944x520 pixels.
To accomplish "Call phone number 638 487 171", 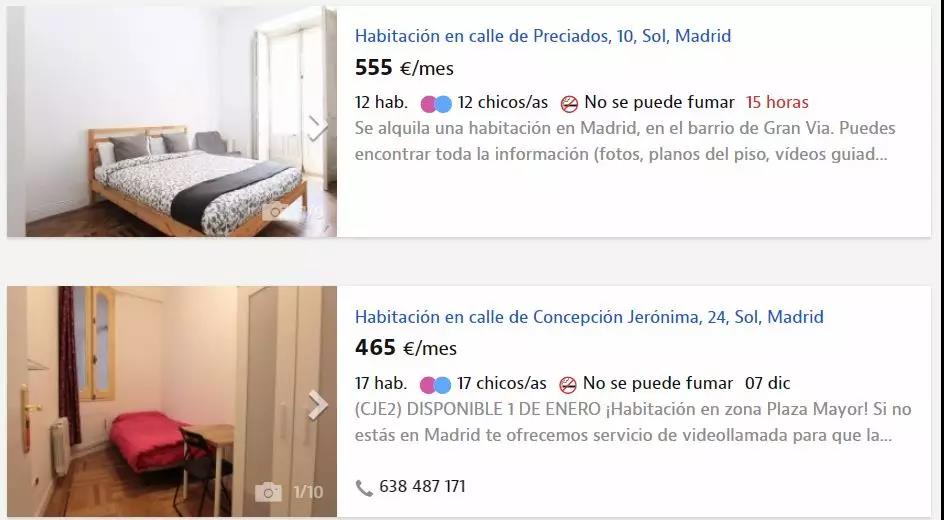I will click(422, 486).
